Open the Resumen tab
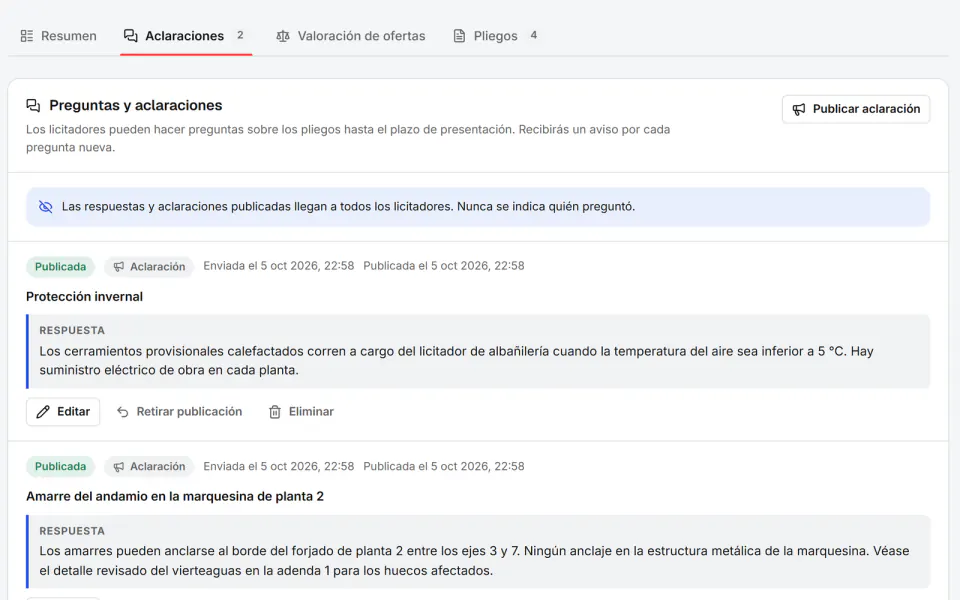 click(59, 36)
